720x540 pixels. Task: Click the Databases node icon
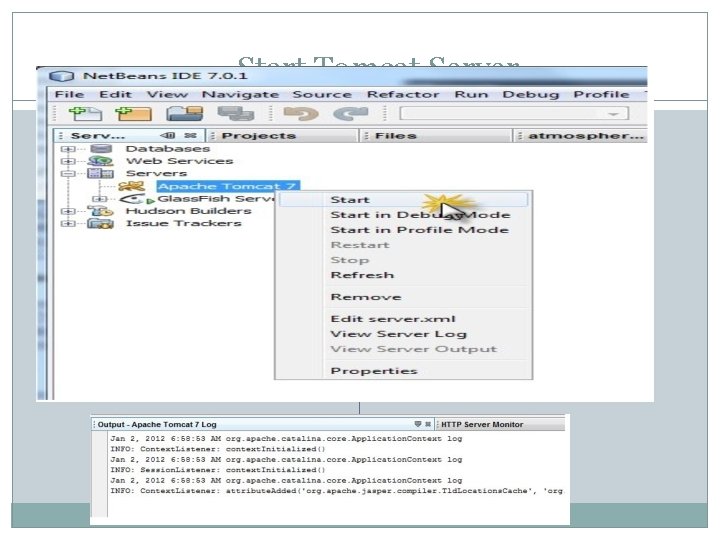101,149
